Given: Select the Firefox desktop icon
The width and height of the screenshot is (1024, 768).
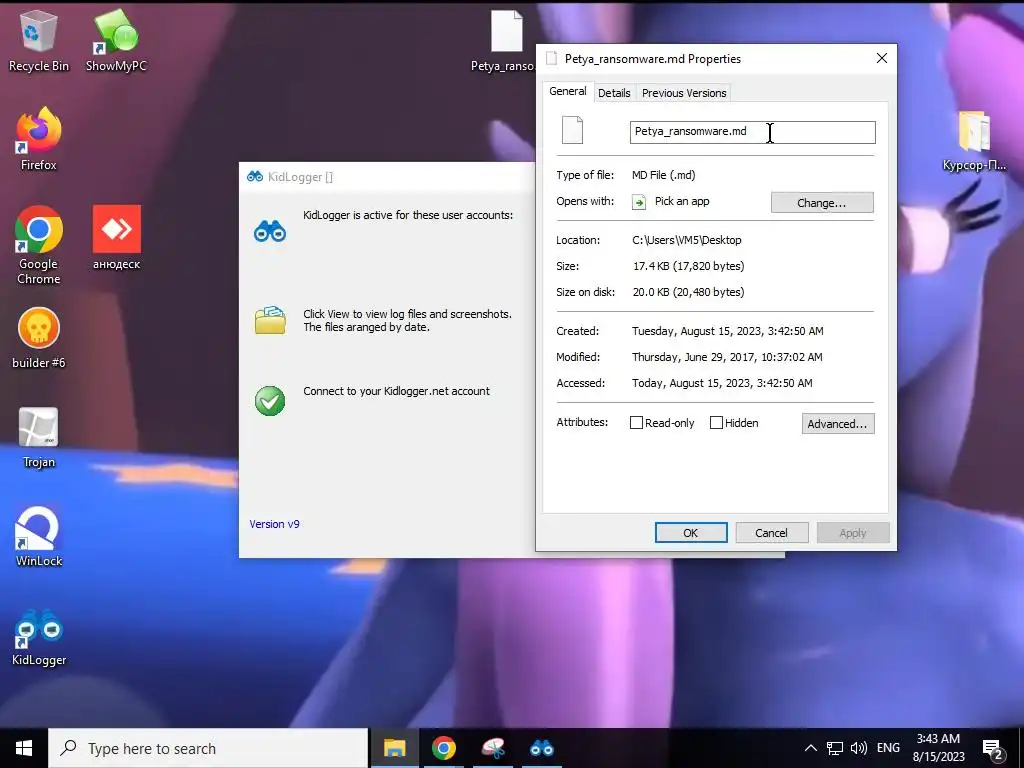Looking at the screenshot, I should click(39, 139).
